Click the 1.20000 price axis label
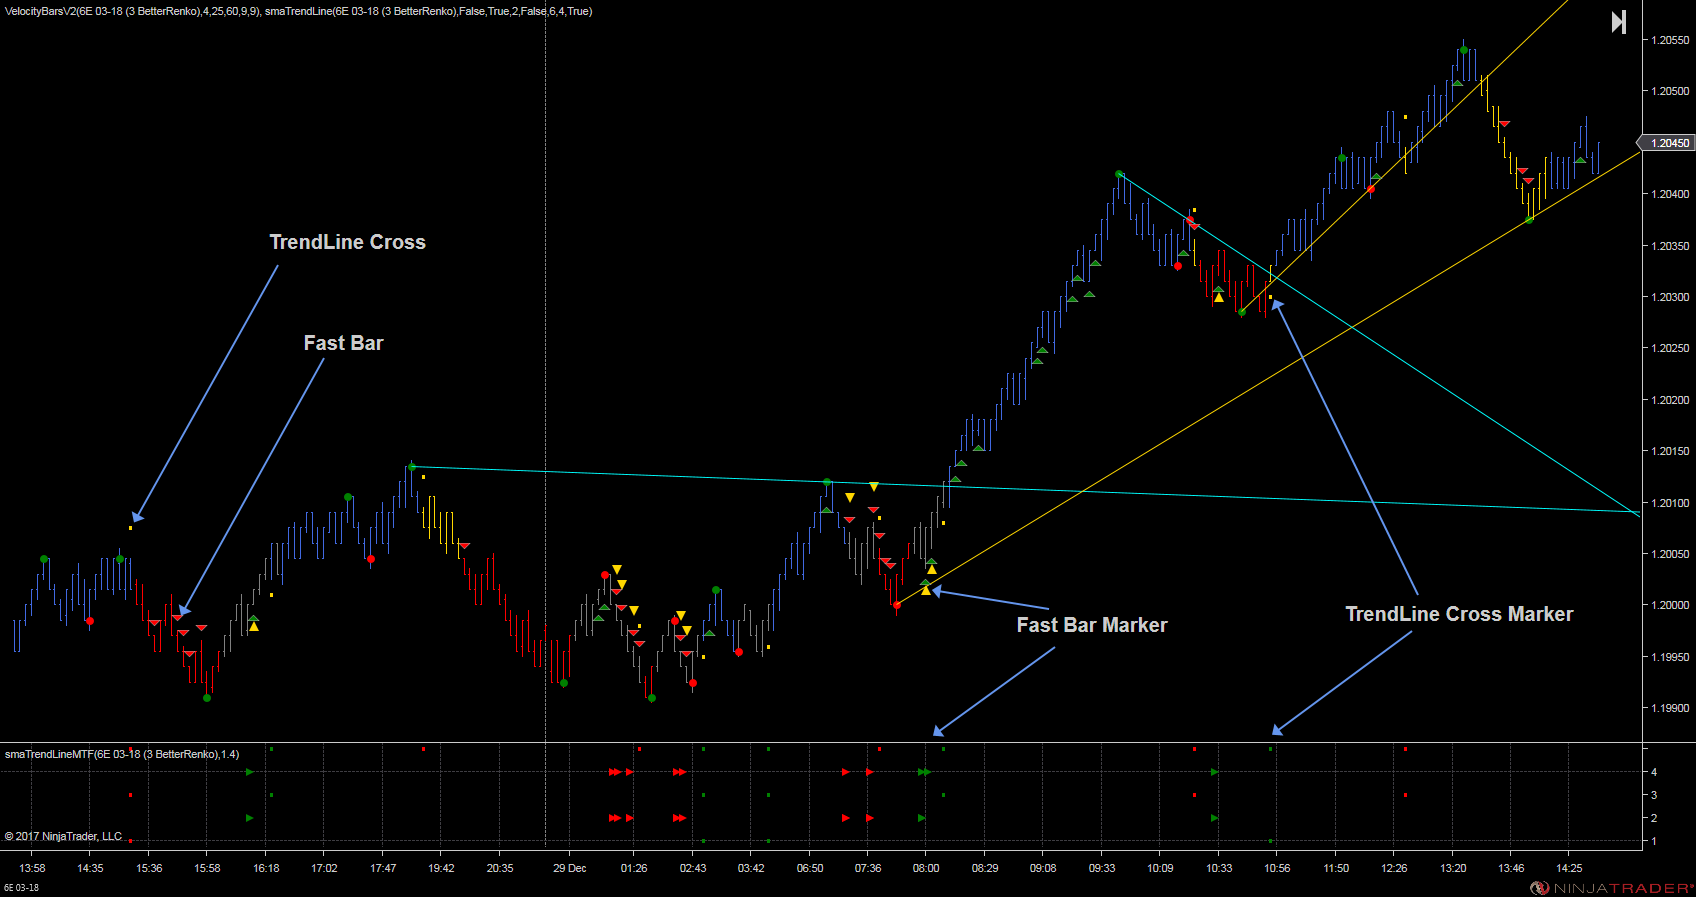 tap(1670, 605)
